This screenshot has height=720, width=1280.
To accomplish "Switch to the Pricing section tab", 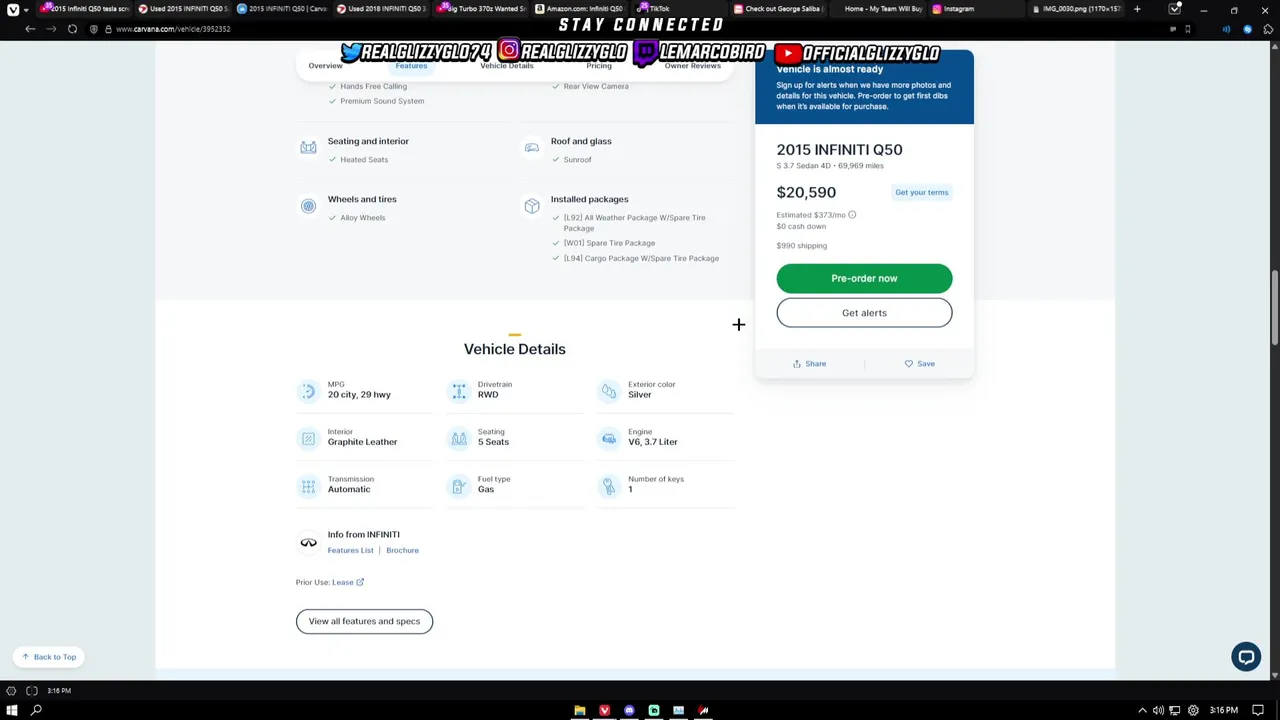I will [x=599, y=66].
